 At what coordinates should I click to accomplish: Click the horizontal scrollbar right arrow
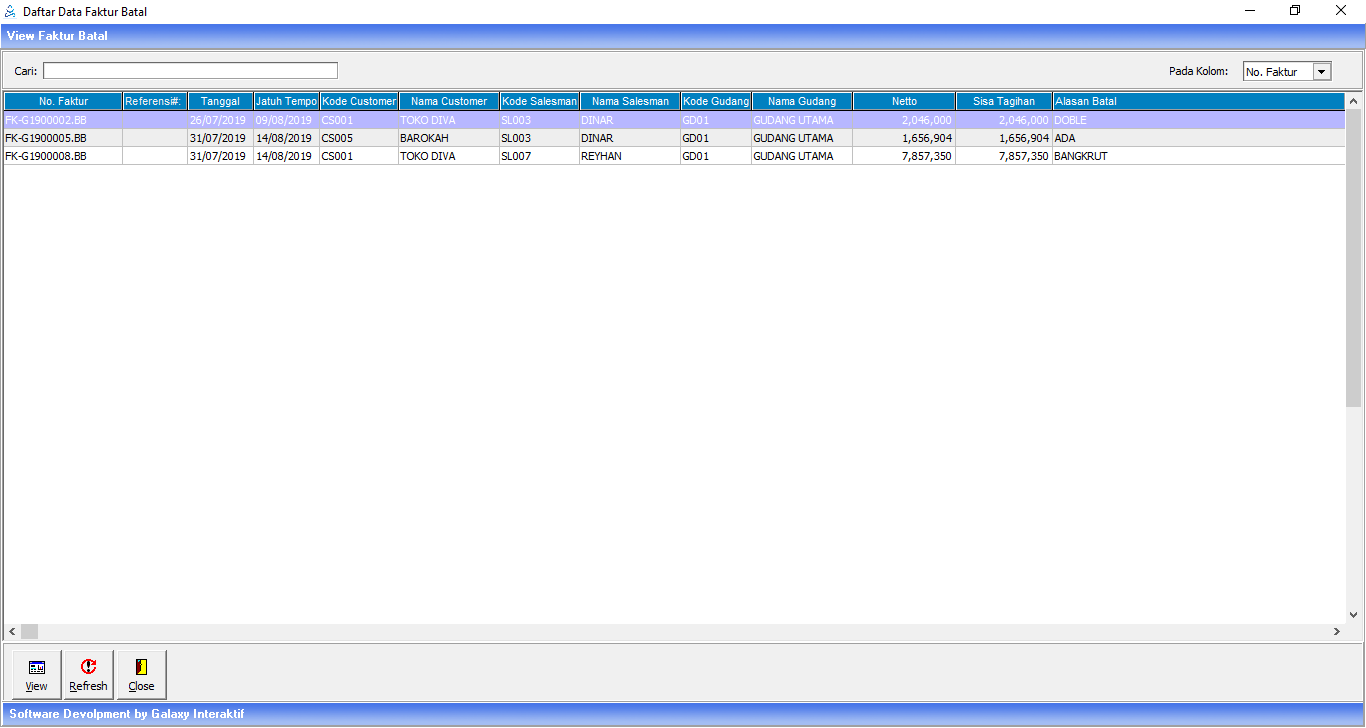coord(1337,632)
